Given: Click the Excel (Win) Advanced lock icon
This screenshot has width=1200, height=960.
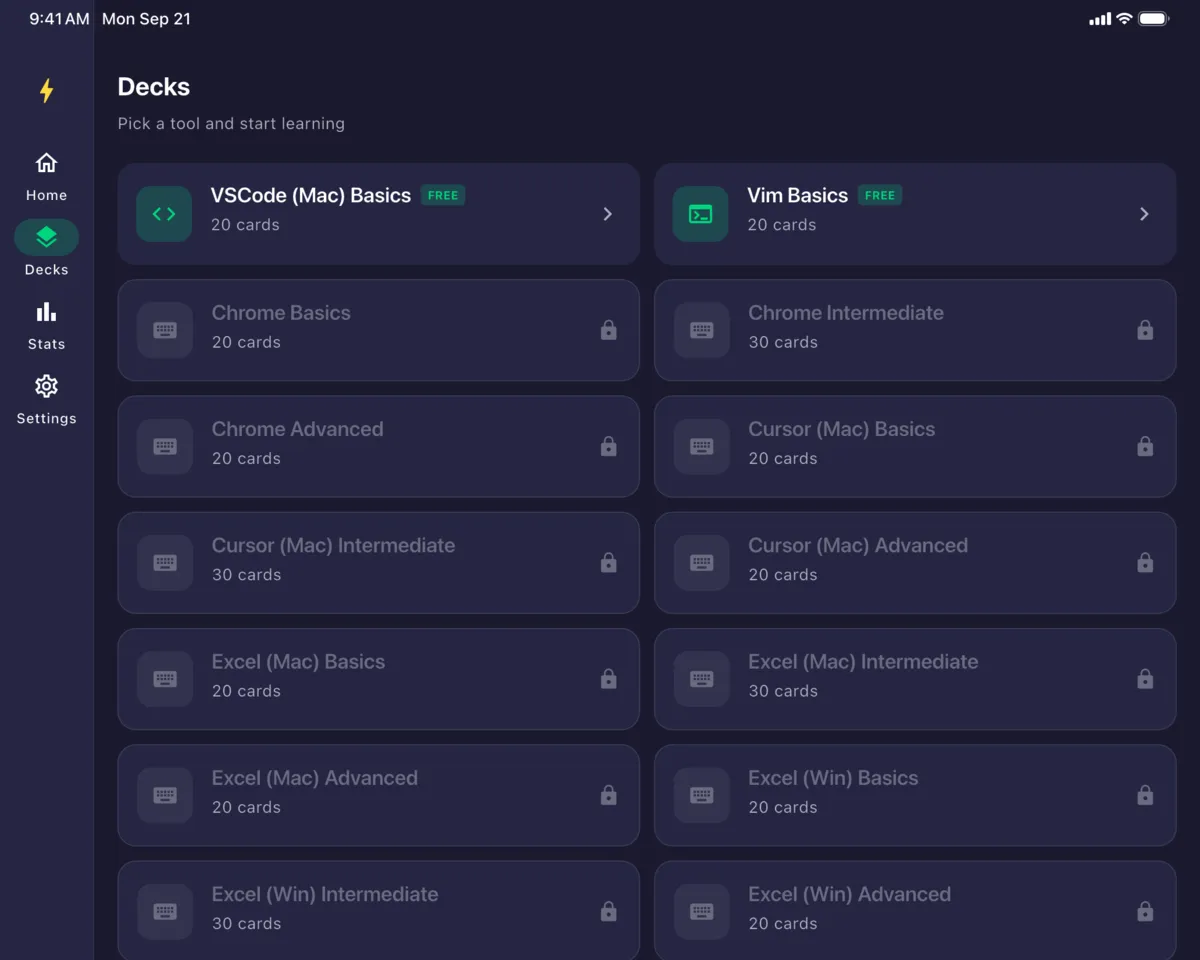Looking at the screenshot, I should pos(1145,912).
